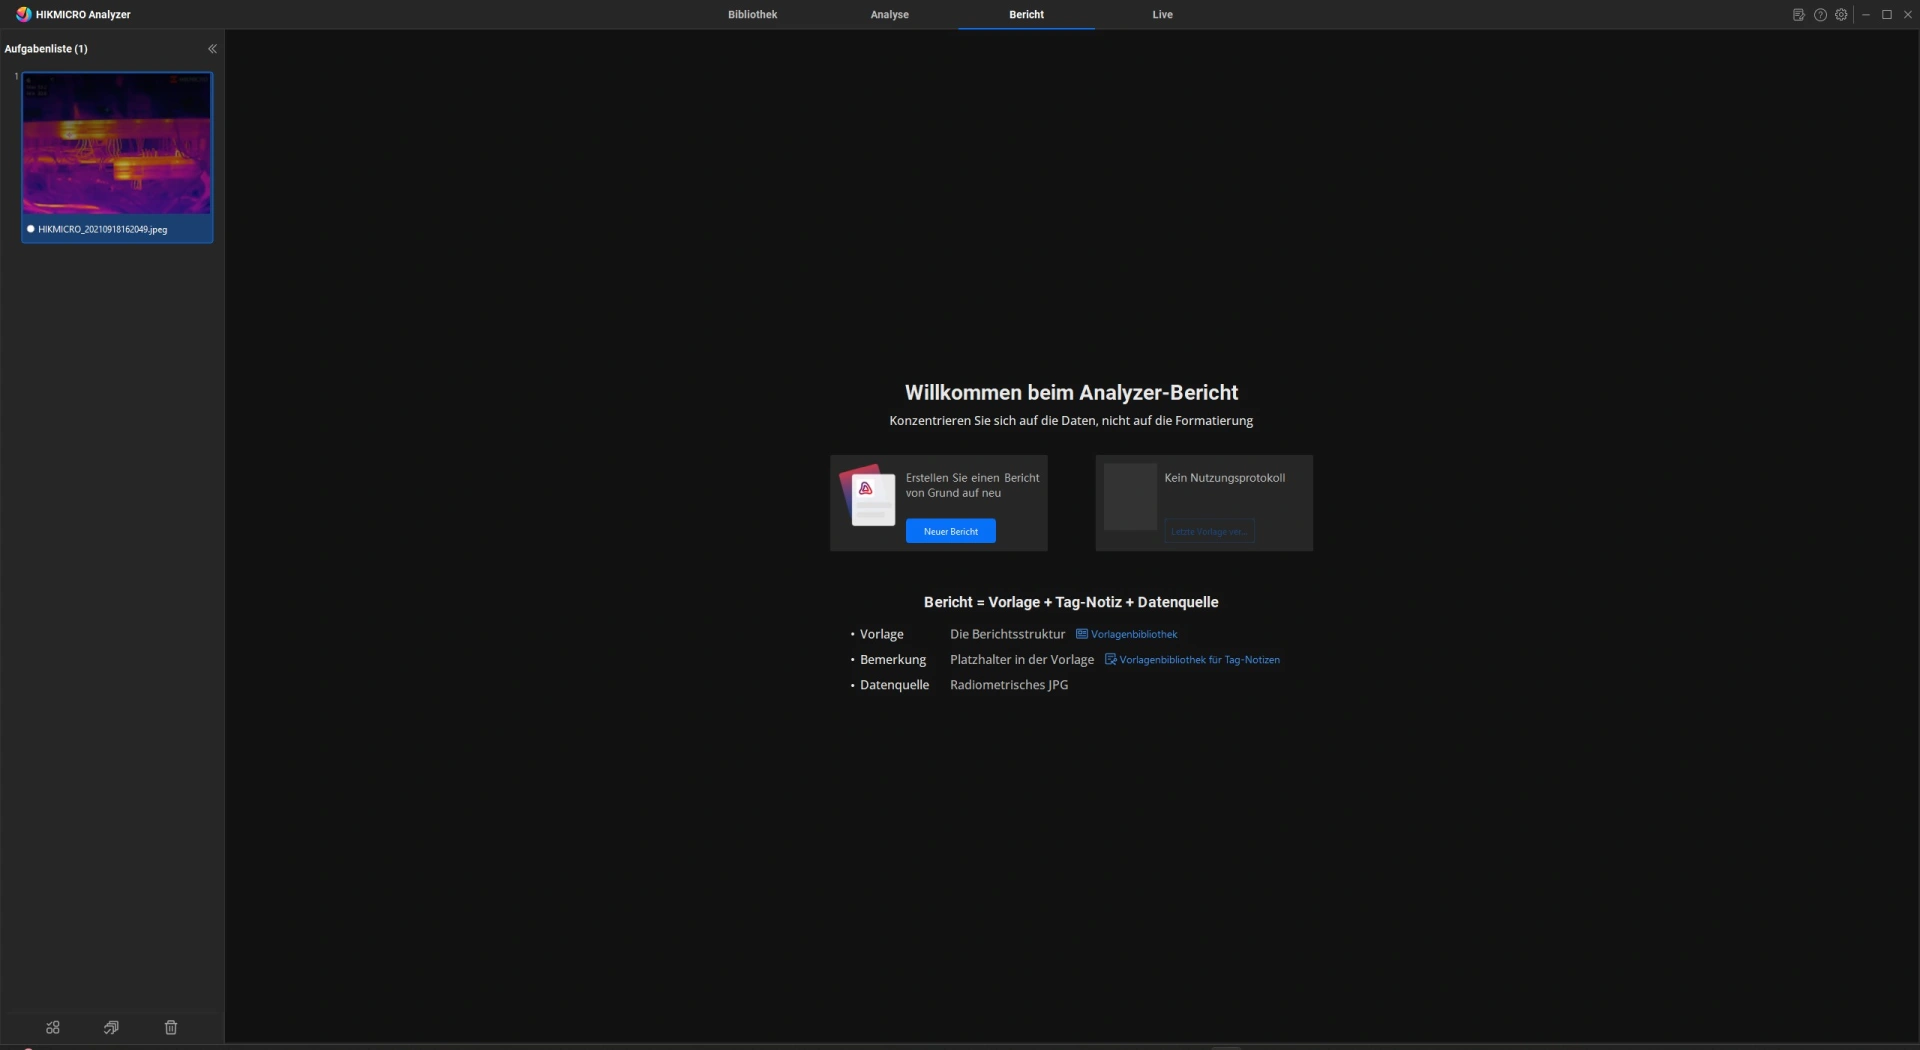Viewport: 1920px width, 1050px height.
Task: Toggle selection circle beside HIKMICRO_20210918162049.jpeg
Action: coord(31,229)
